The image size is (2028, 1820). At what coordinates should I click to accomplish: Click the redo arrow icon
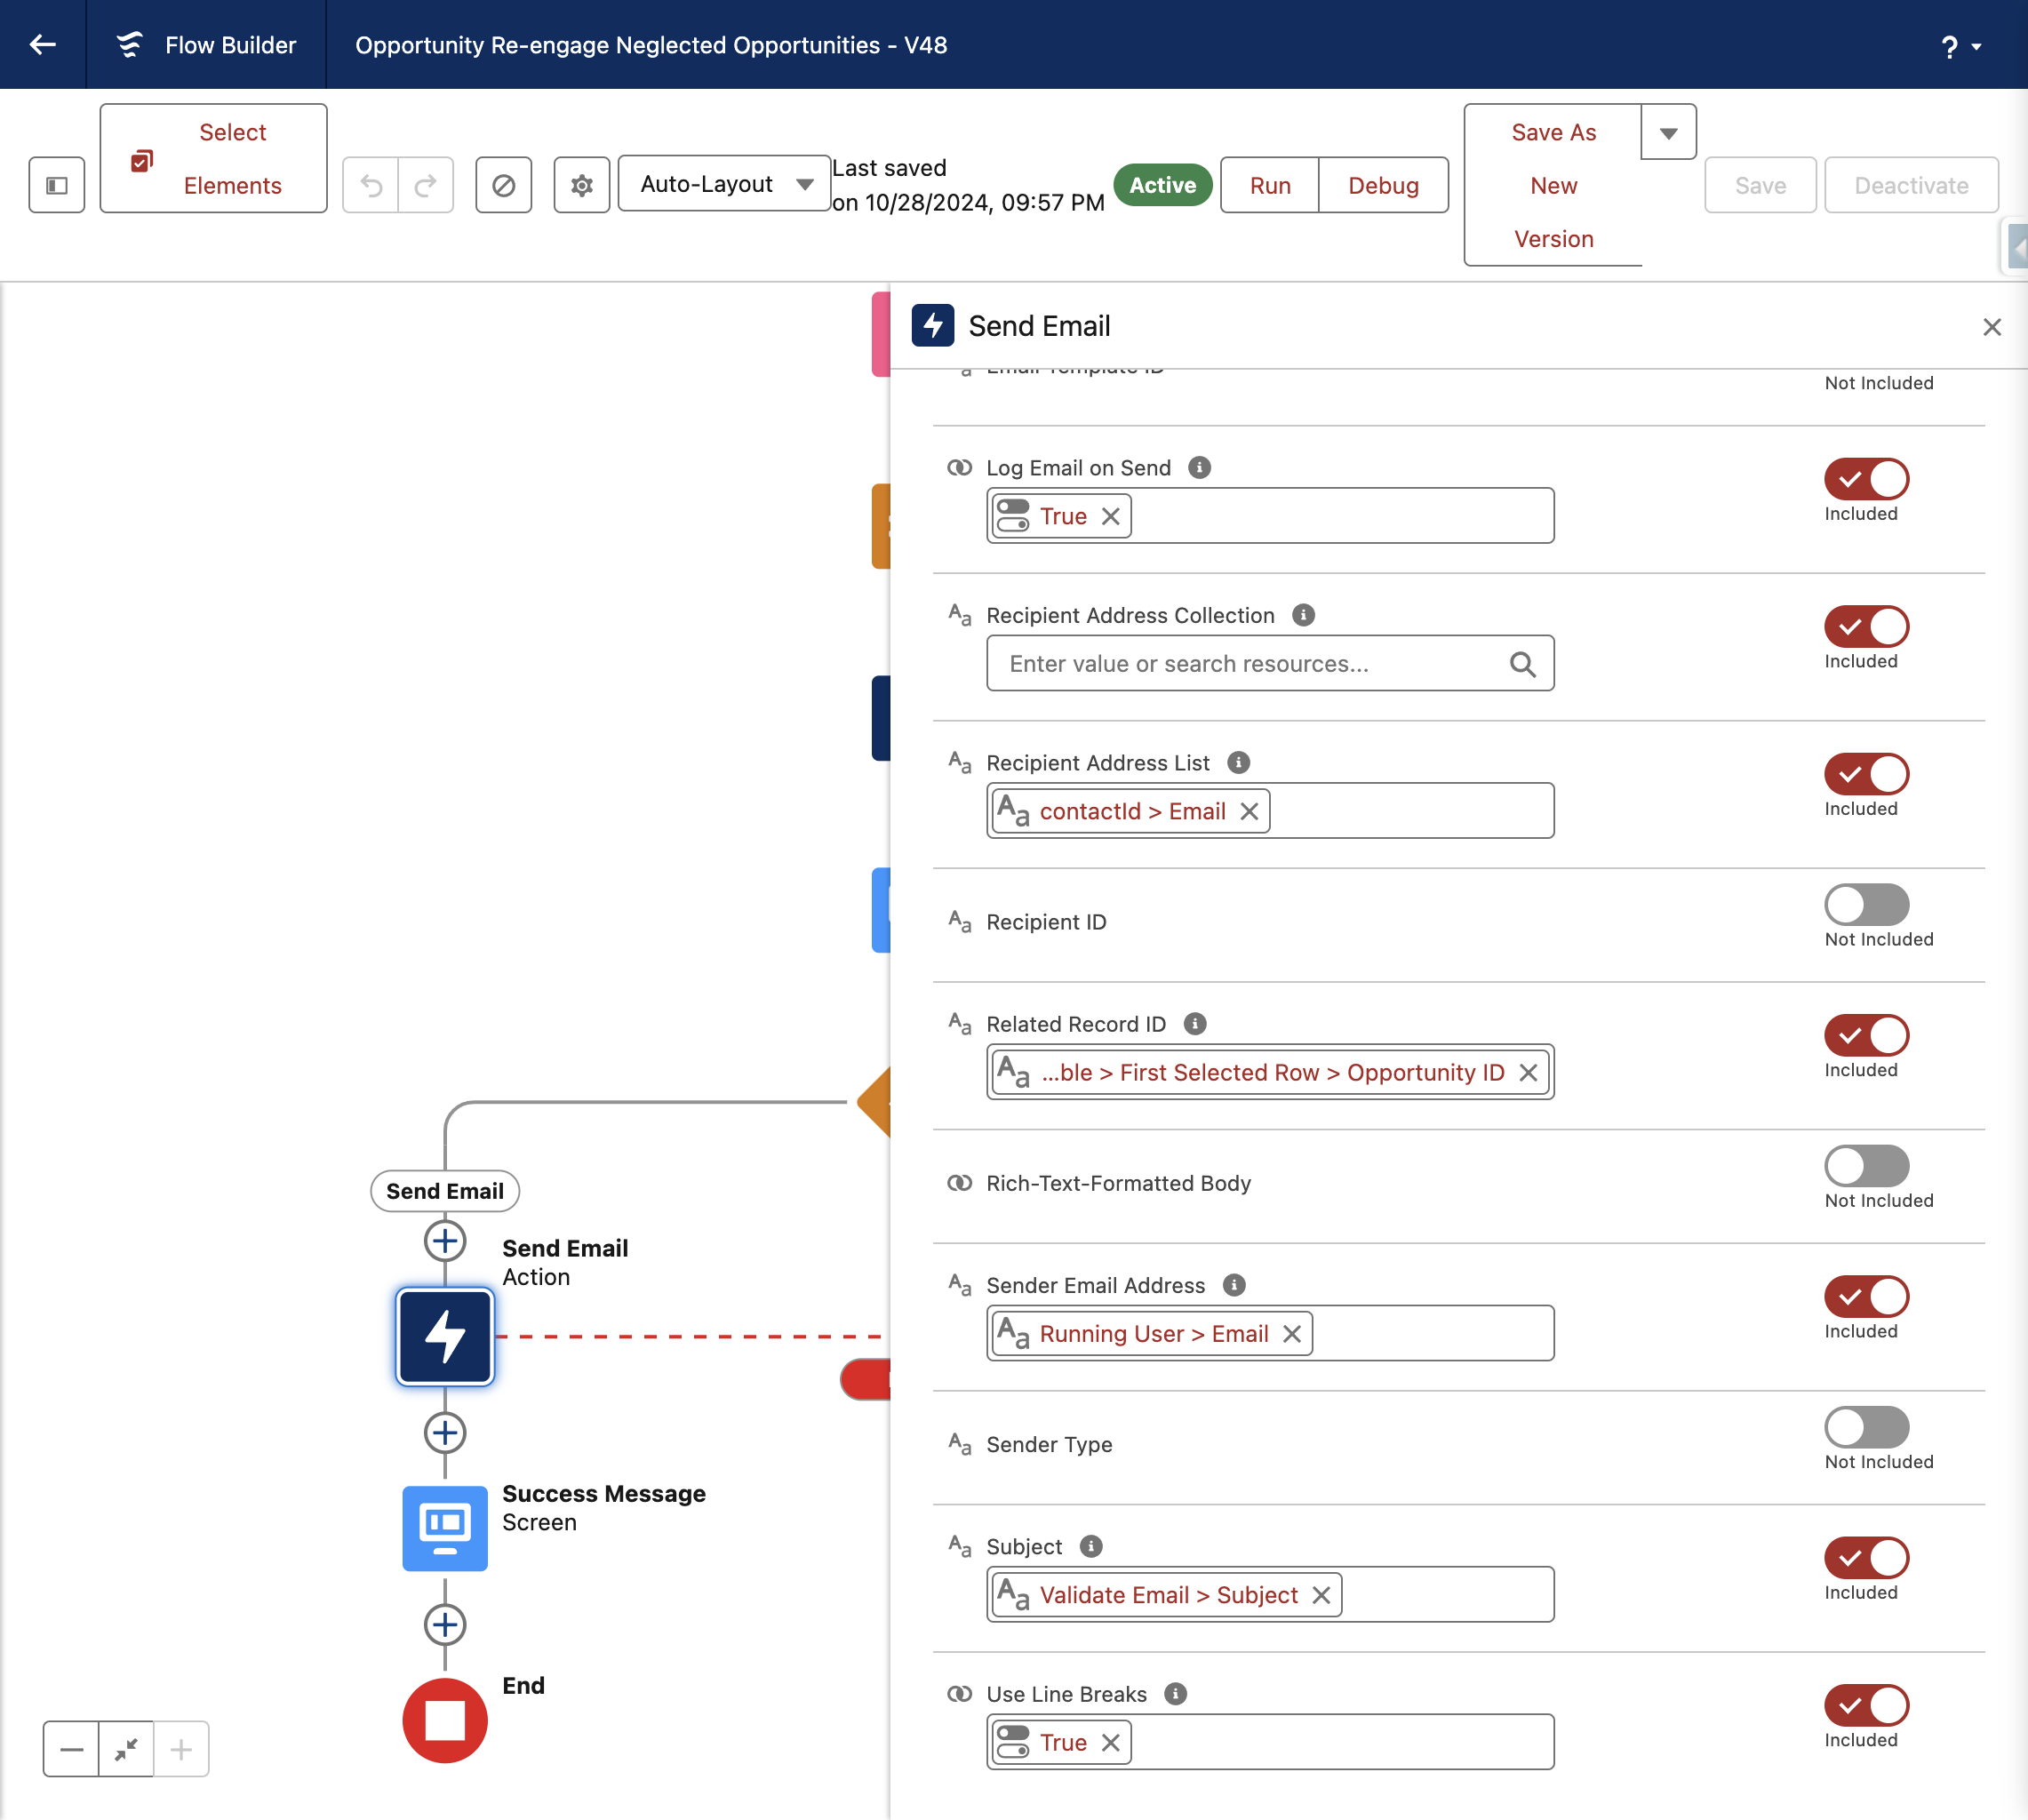pos(426,185)
